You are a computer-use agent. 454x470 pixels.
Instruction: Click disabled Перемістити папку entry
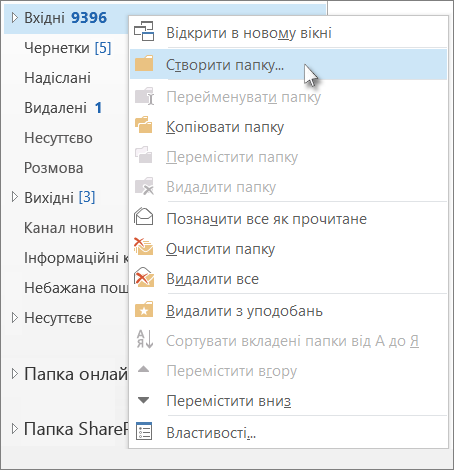tap(288, 157)
